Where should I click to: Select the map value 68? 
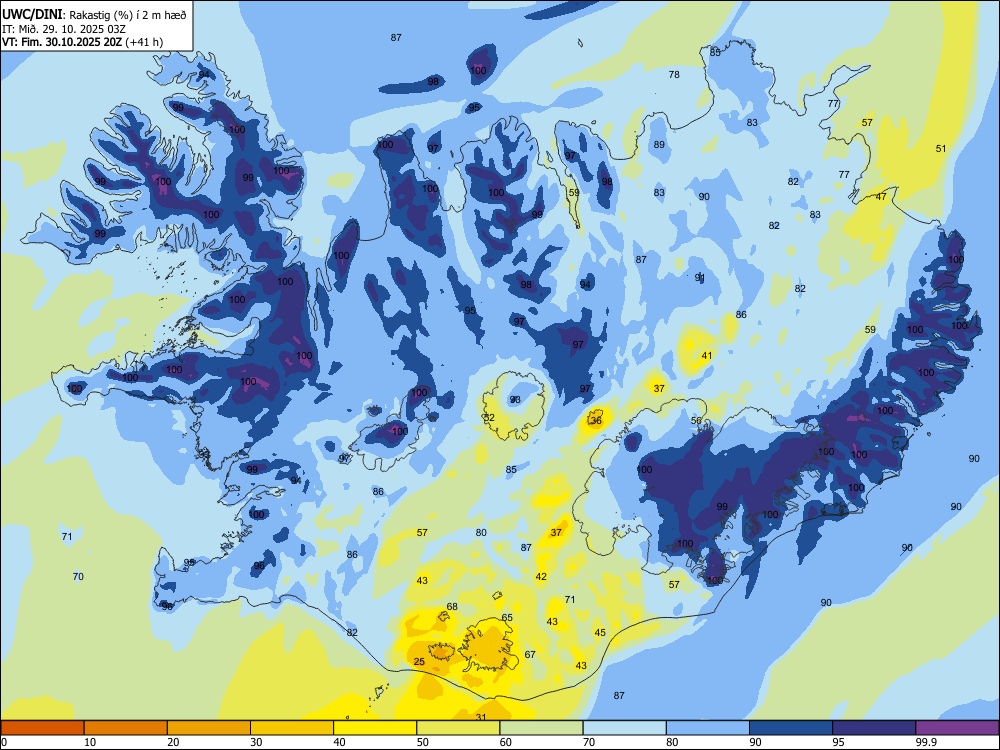[452, 607]
